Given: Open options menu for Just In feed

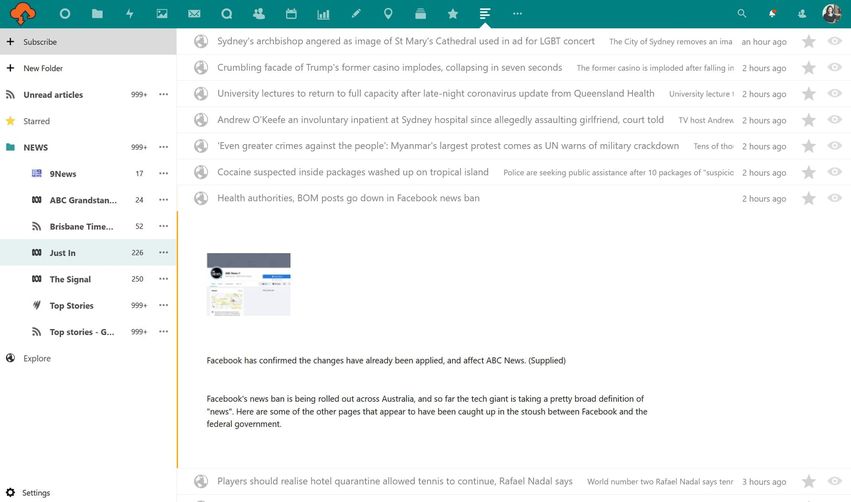Looking at the screenshot, I should pos(163,252).
